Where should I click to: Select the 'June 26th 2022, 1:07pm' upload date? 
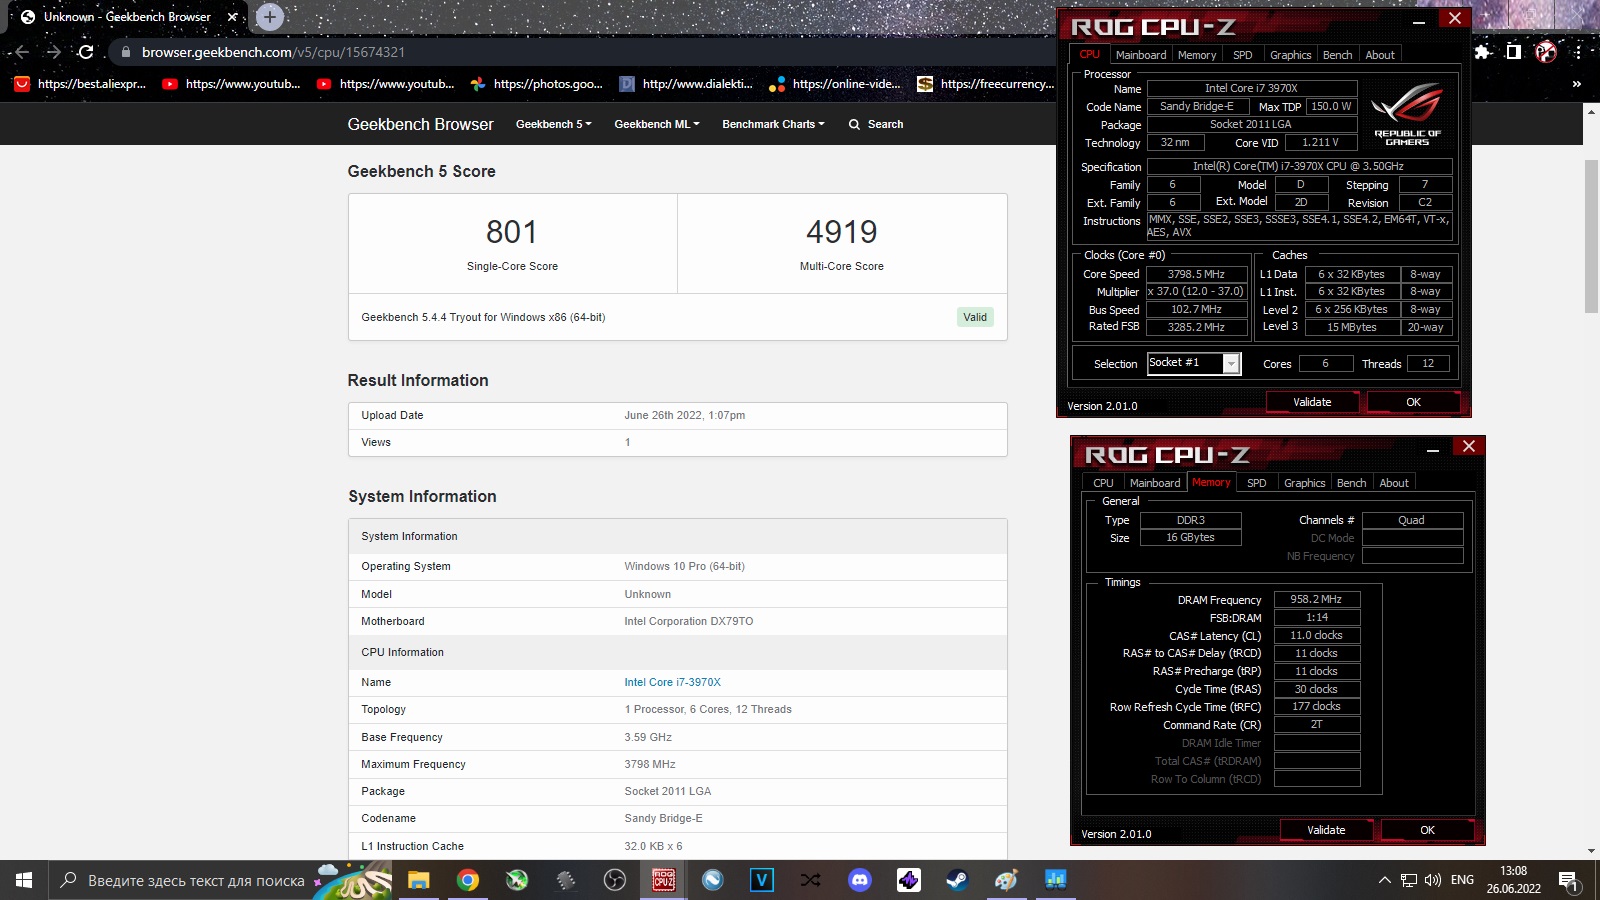pos(684,415)
